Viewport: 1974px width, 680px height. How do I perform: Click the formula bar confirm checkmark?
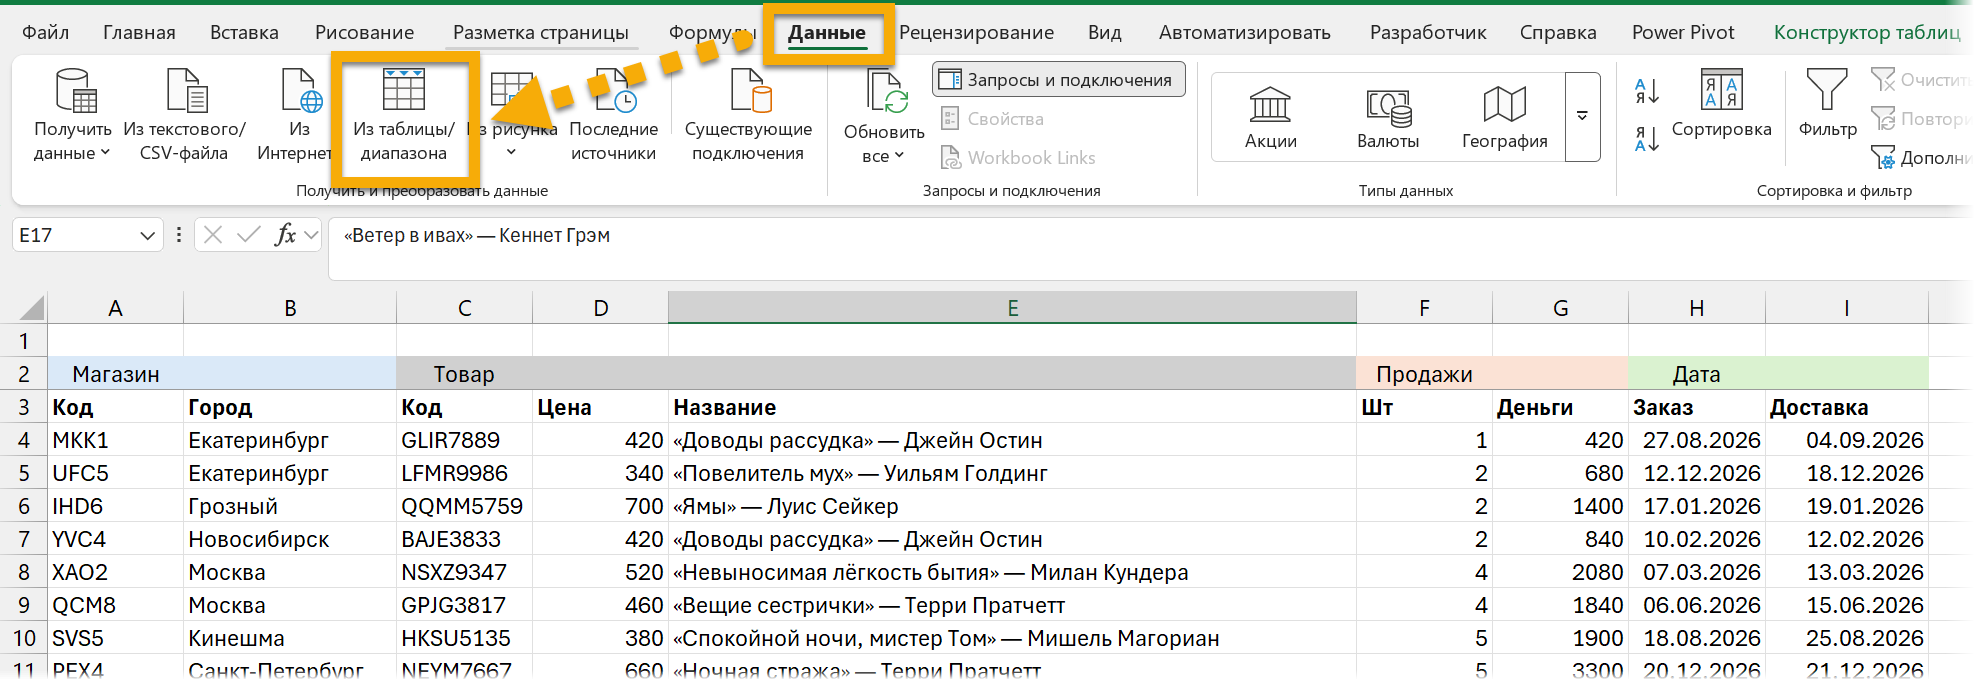click(x=249, y=235)
